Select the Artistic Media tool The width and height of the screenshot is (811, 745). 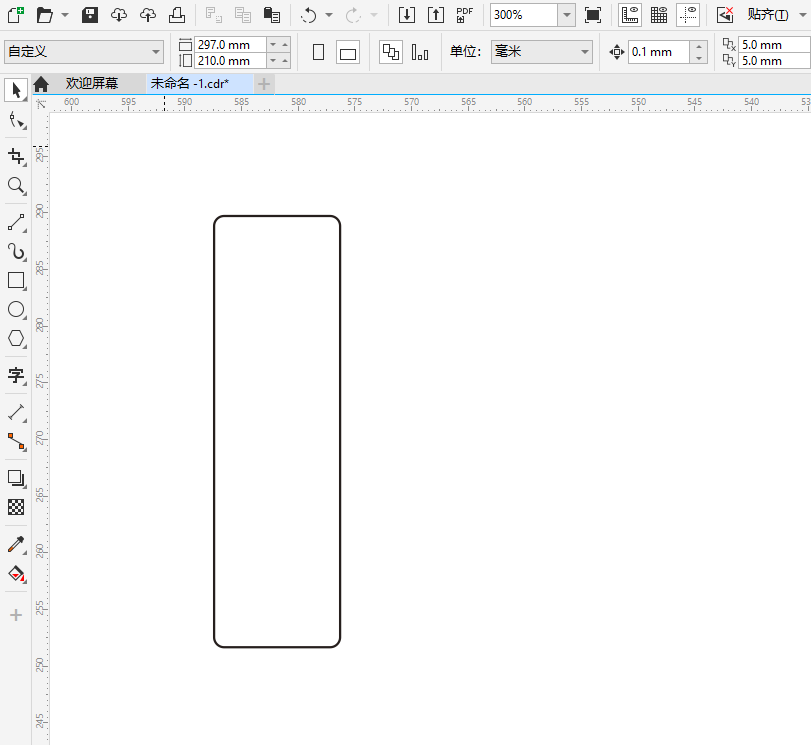[17, 251]
